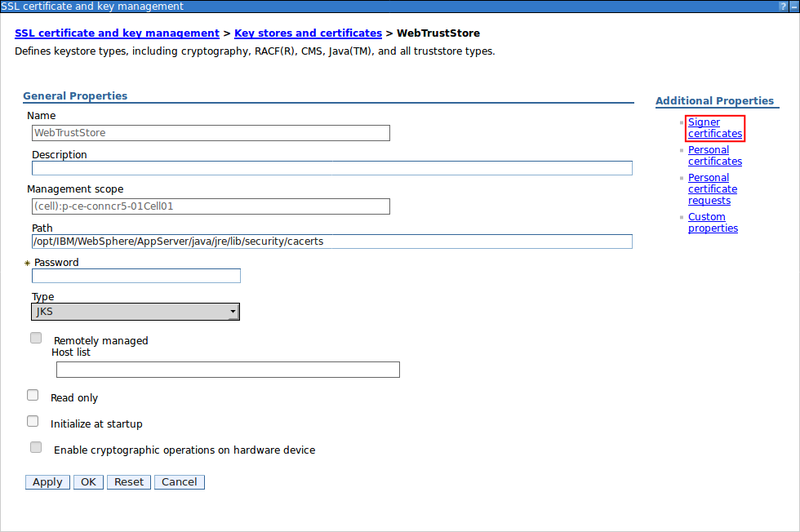
Task: Click the Path field with cacerts path
Action: (x=332, y=242)
